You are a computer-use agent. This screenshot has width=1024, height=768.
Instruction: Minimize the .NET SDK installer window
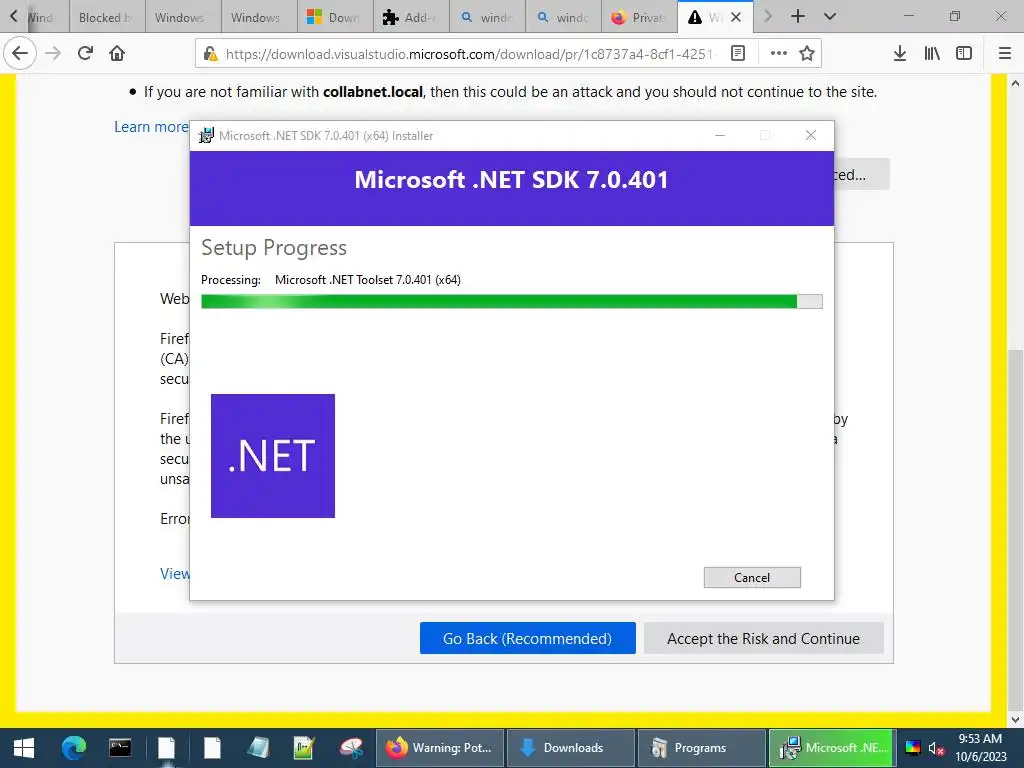pyautogui.click(x=720, y=135)
